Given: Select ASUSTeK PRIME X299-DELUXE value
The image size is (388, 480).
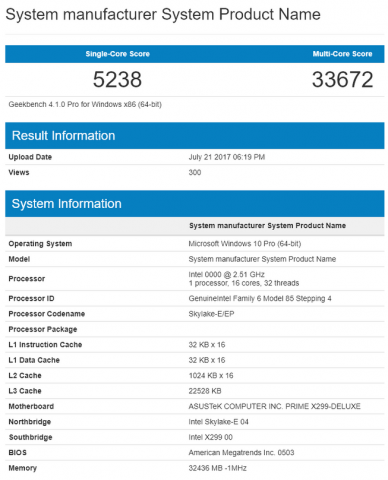Looking at the screenshot, I should pyautogui.click(x=274, y=406).
